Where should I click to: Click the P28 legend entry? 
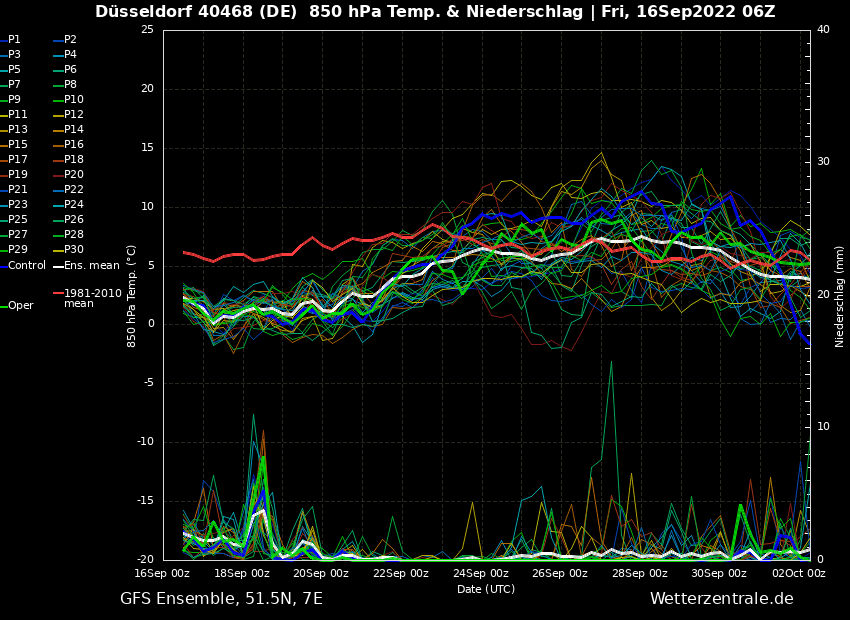click(x=74, y=235)
